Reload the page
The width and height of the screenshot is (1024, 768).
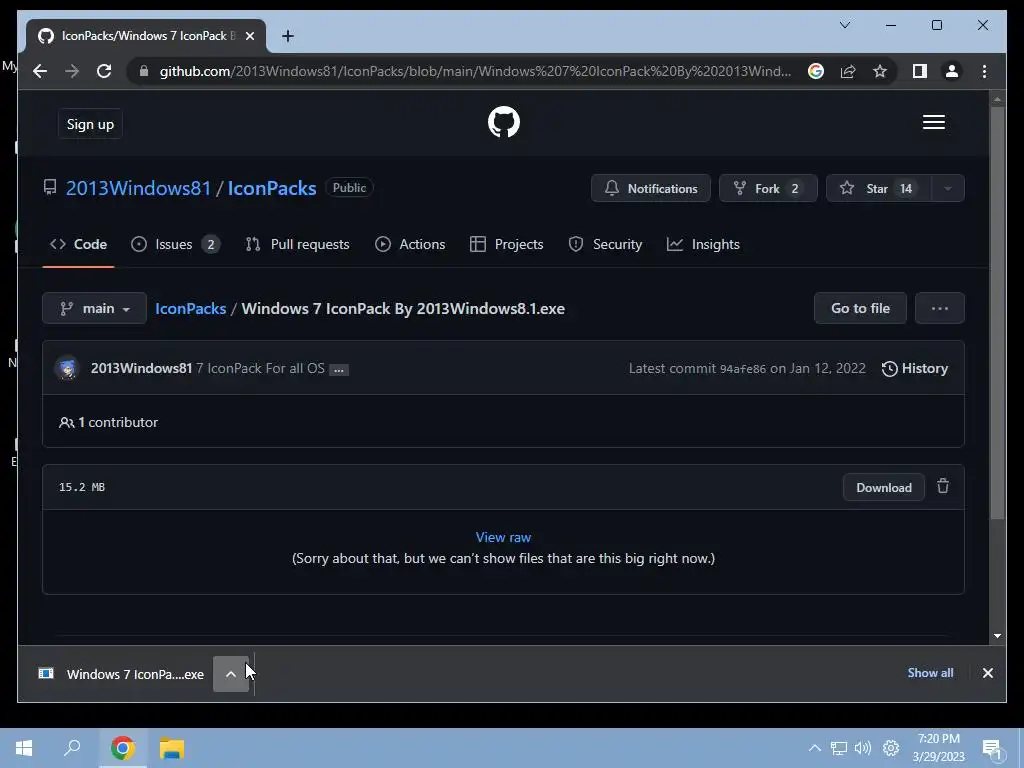pos(104,71)
